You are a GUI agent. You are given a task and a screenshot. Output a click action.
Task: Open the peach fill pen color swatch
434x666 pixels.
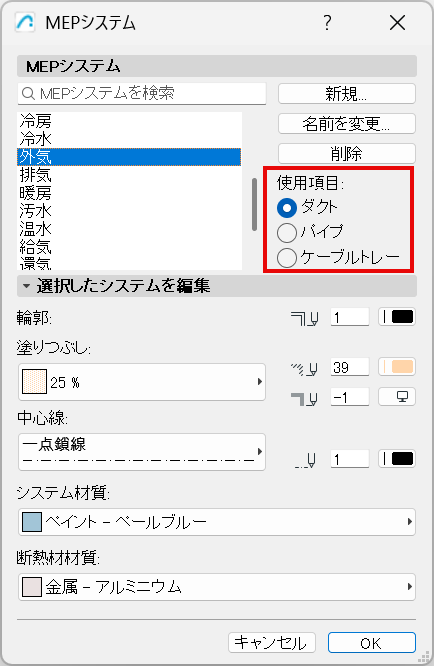pos(397,367)
